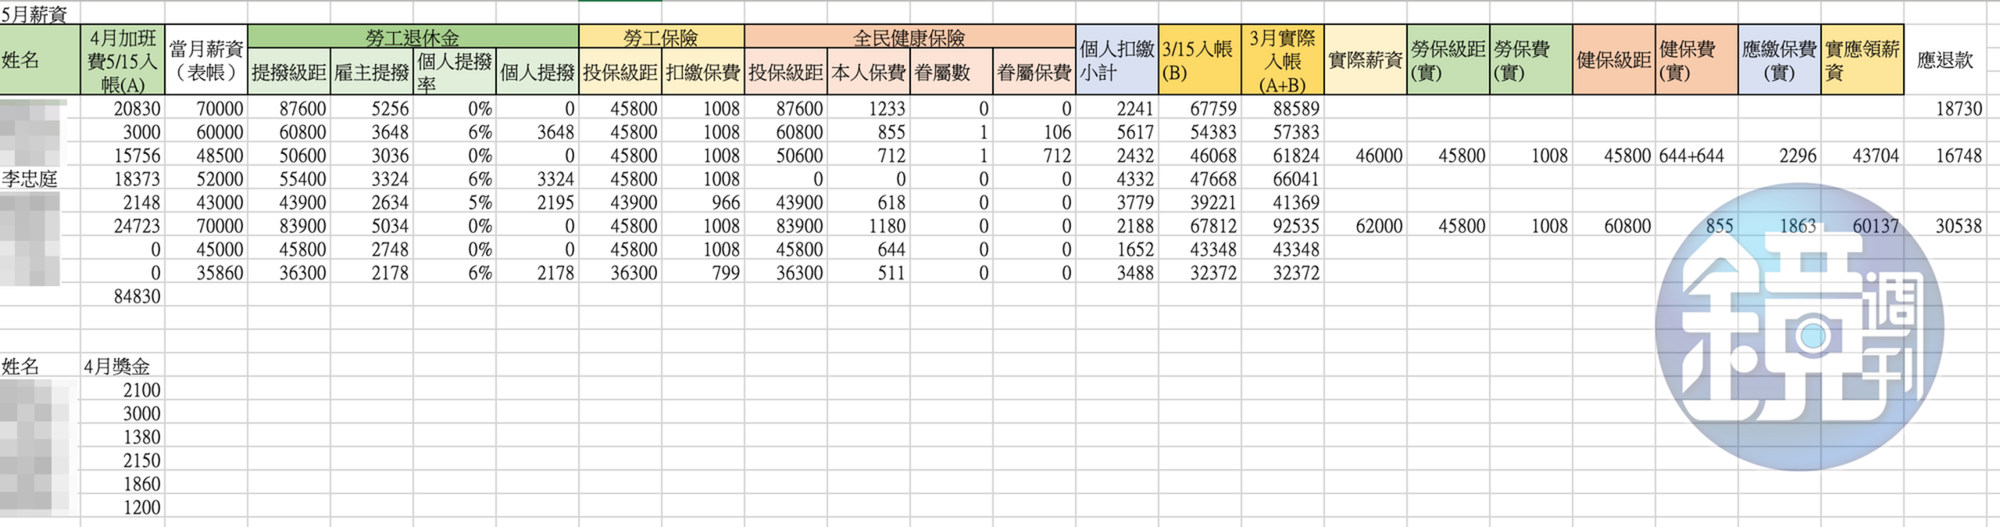This screenshot has height=527, width=2000.
Task: Click the labor premium cell 966
Action: pos(702,202)
